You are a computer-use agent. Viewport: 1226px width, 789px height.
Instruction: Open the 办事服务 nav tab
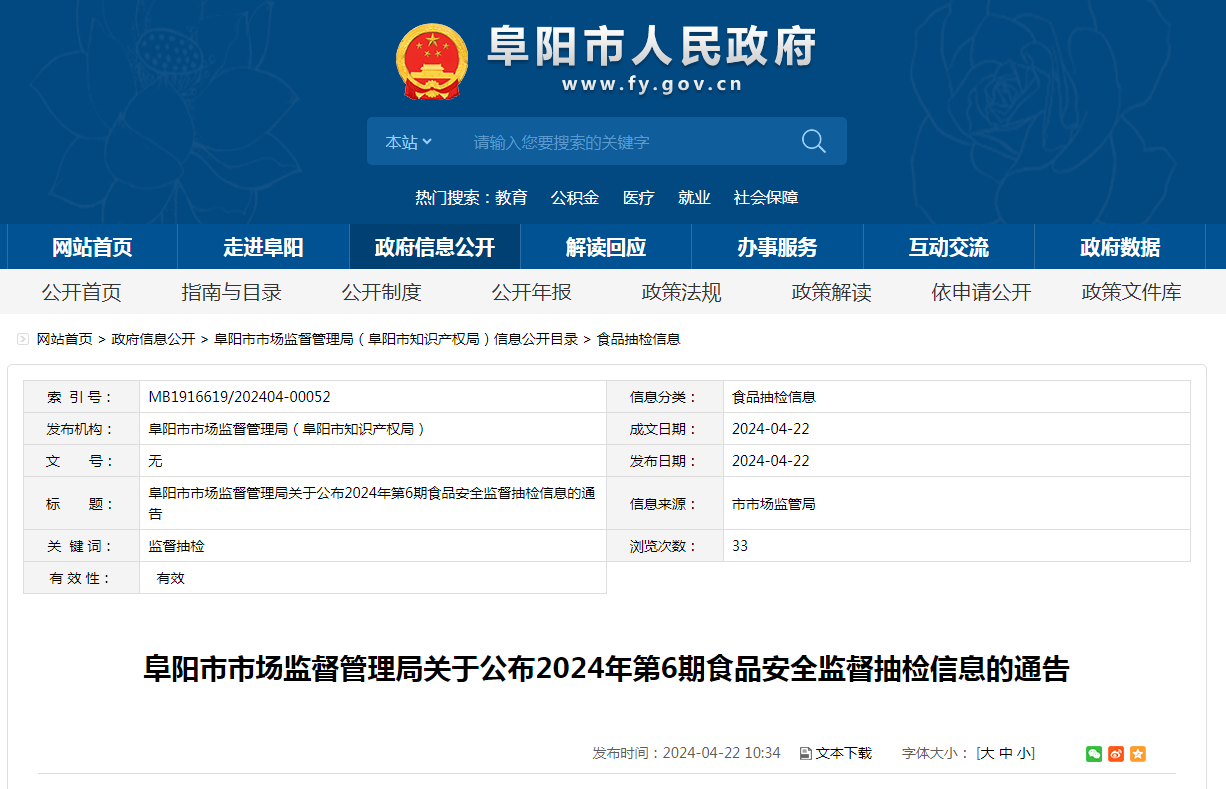[x=777, y=247]
